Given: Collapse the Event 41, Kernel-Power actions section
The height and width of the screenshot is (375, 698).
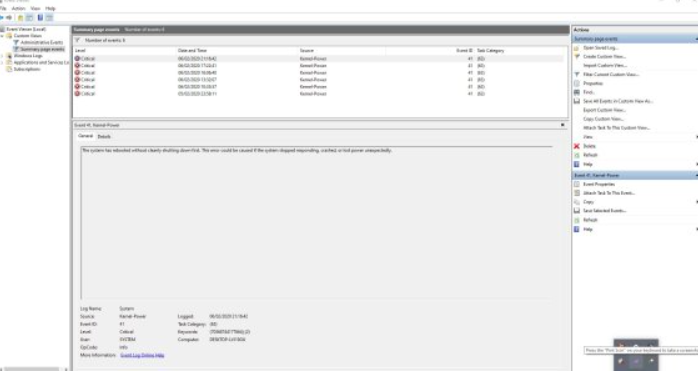Looking at the screenshot, I should click(x=696, y=175).
